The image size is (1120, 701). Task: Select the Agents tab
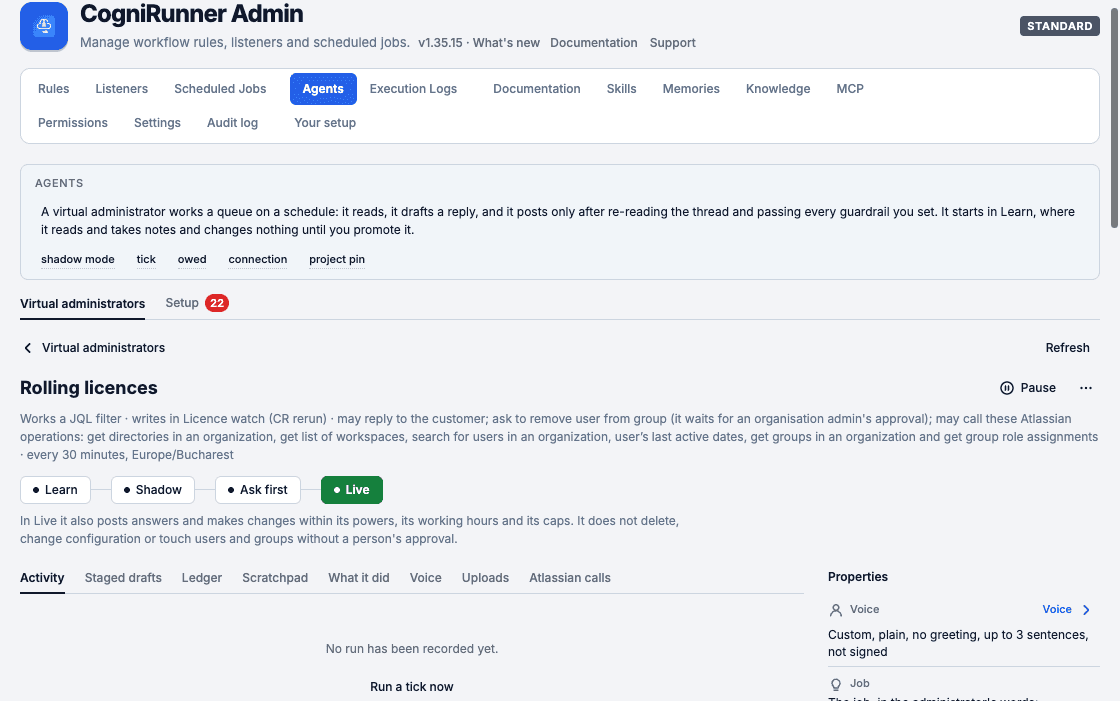[x=323, y=89]
